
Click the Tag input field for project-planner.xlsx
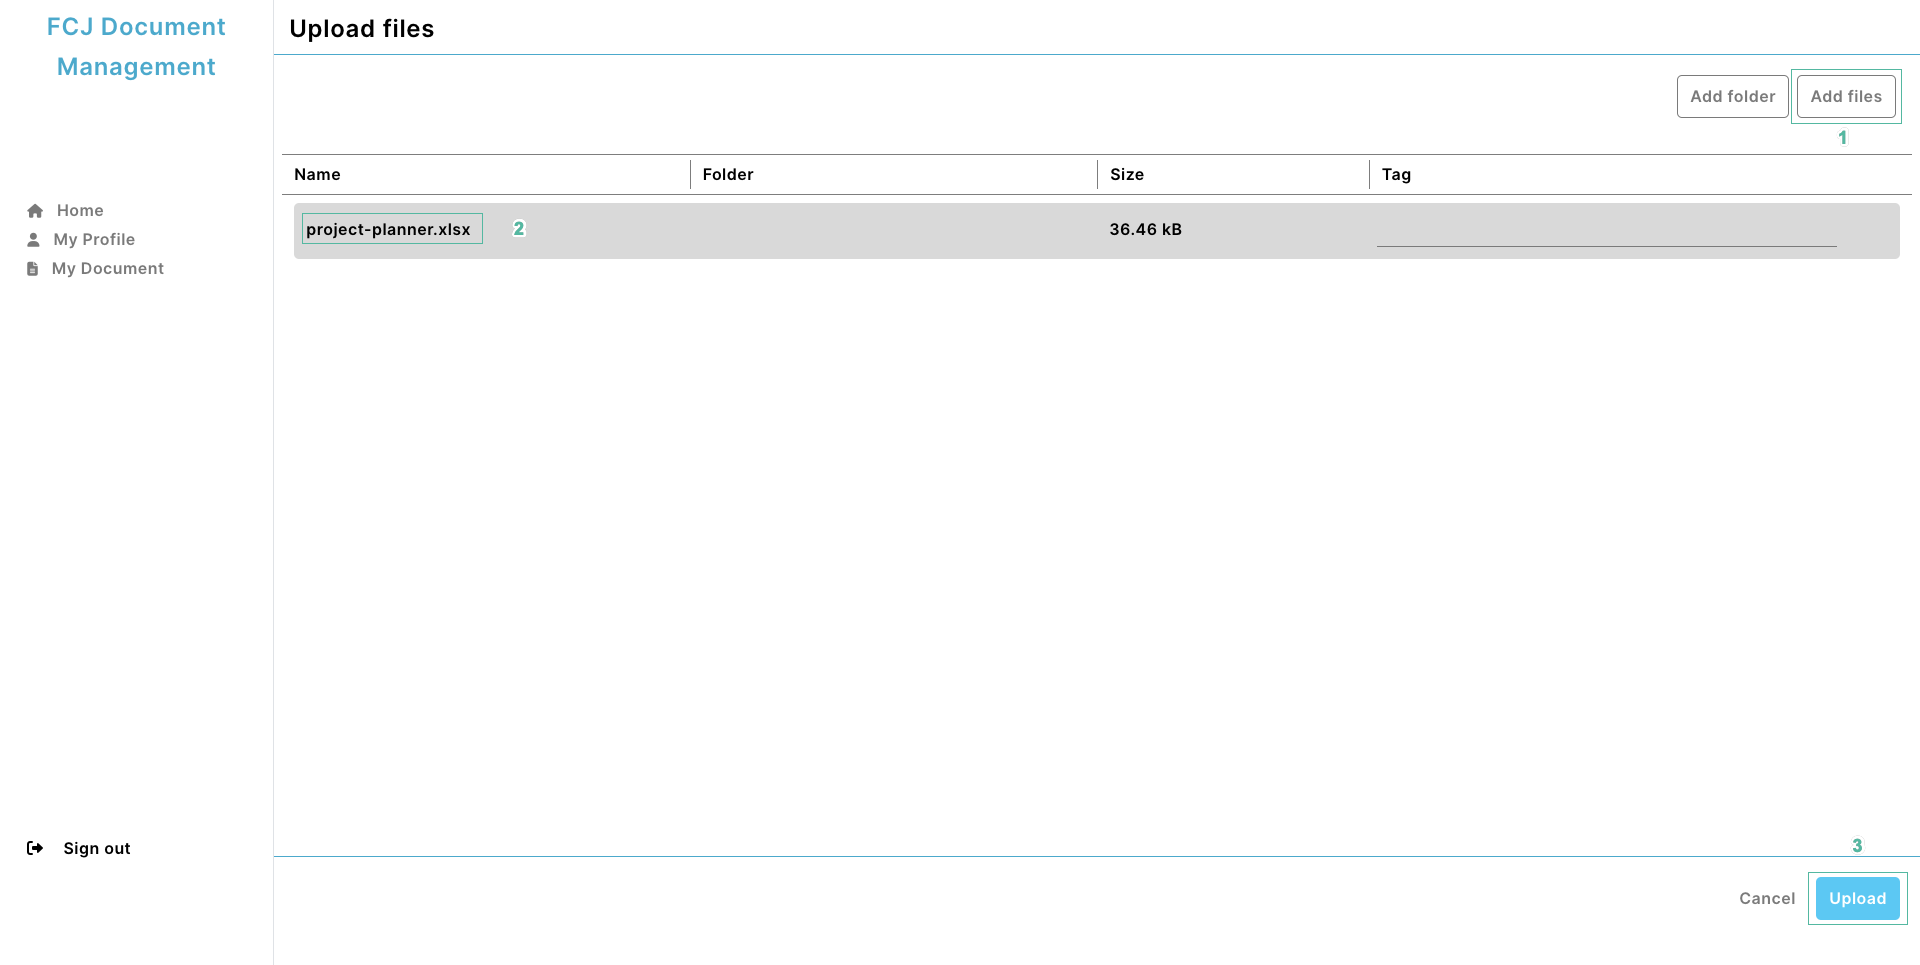pyautogui.click(x=1606, y=231)
